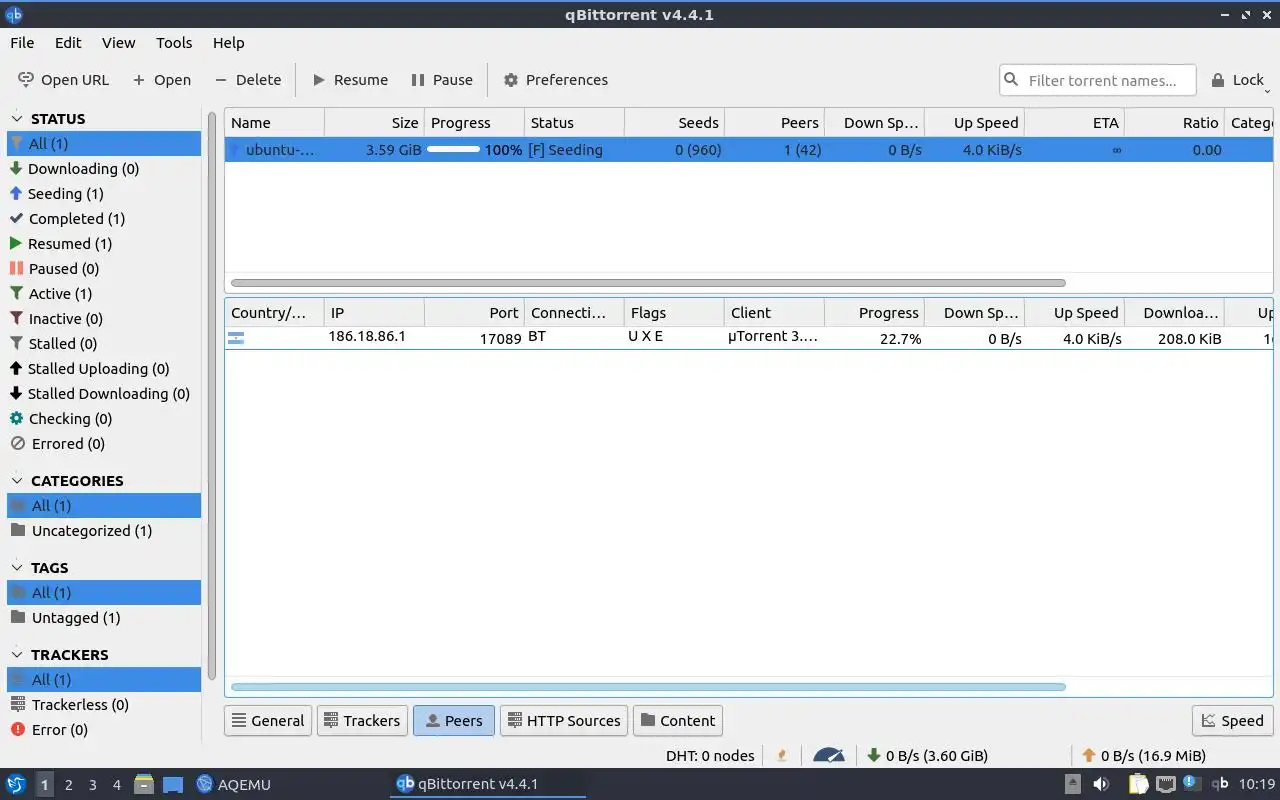
Task: Switch to the Content tab
Action: click(x=678, y=720)
